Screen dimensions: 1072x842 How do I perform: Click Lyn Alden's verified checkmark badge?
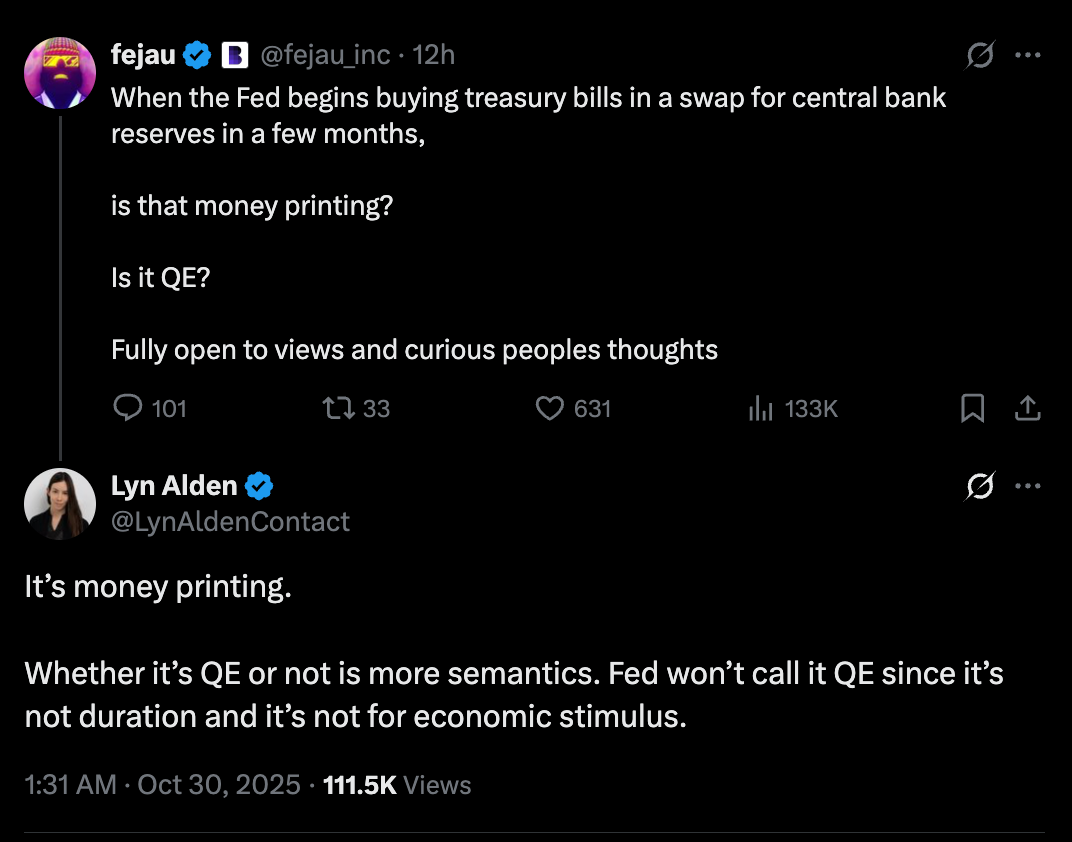260,487
